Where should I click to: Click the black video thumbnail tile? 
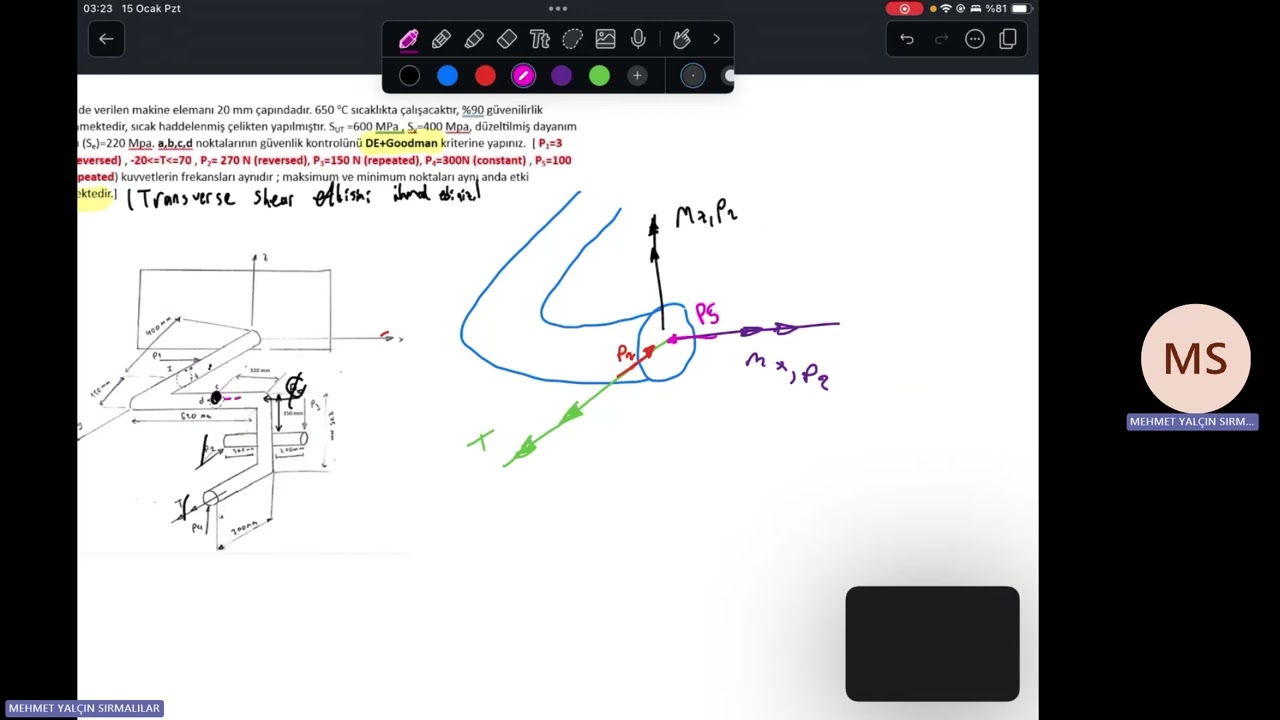932,644
